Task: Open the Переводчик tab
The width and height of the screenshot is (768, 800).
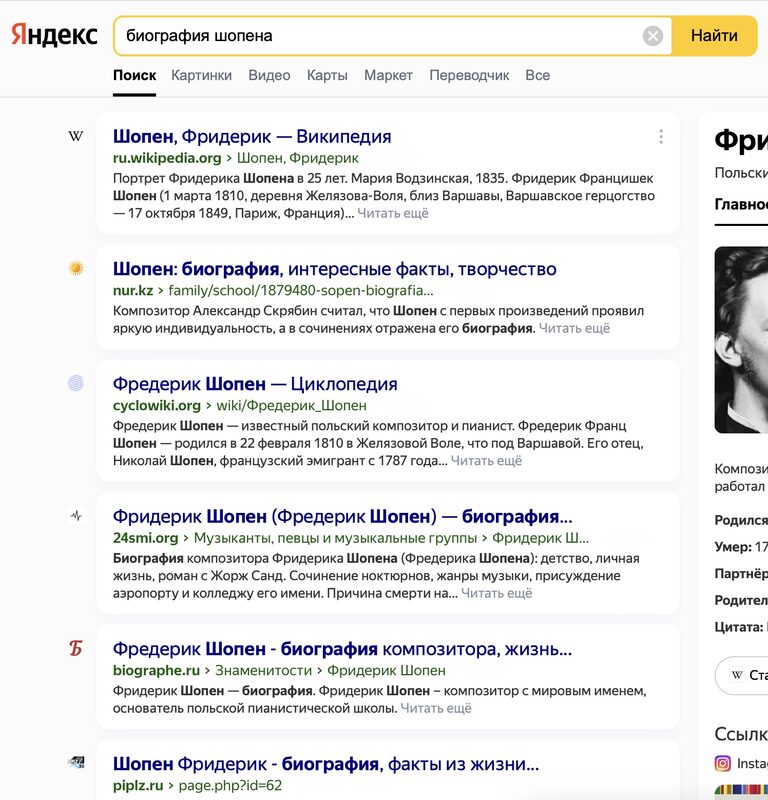Action: [469, 75]
